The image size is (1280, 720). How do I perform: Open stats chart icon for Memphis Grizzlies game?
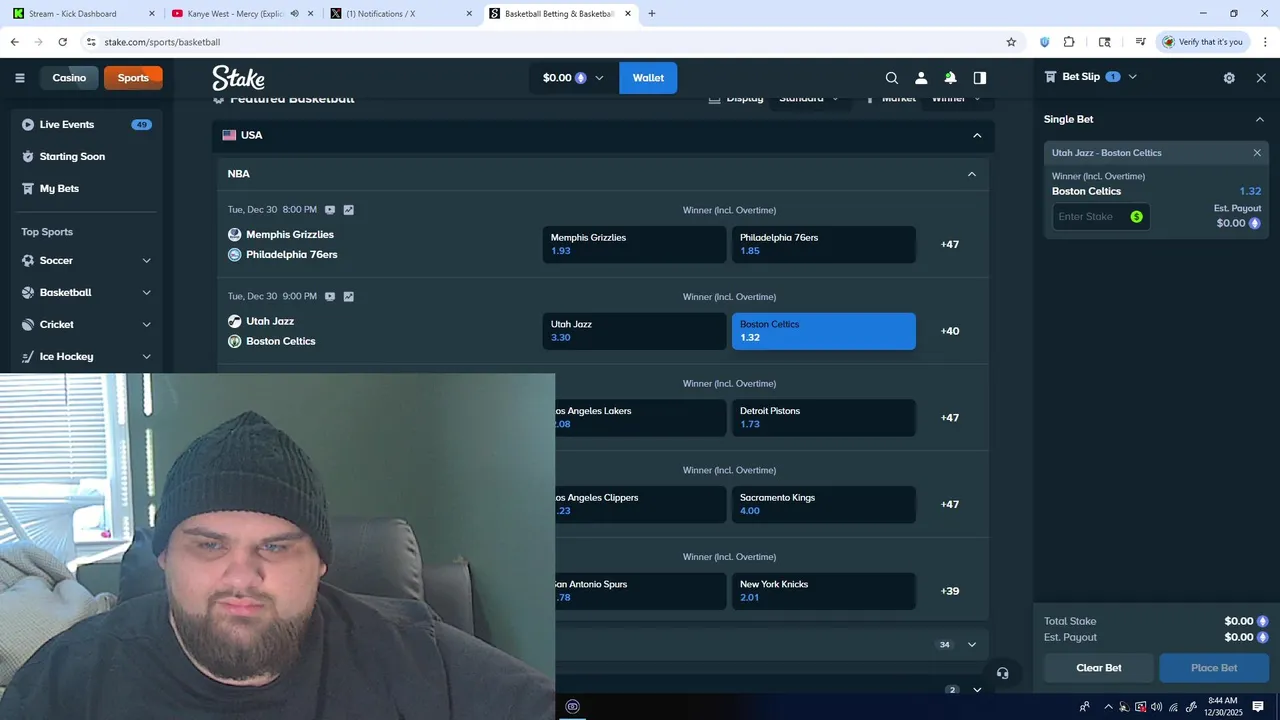[349, 210]
